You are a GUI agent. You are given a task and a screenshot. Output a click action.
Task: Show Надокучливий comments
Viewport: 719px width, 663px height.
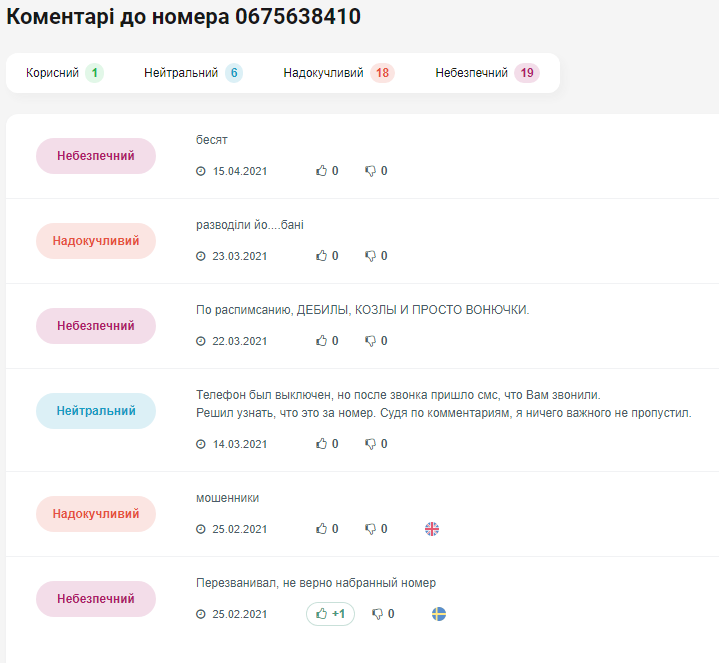click(337, 73)
